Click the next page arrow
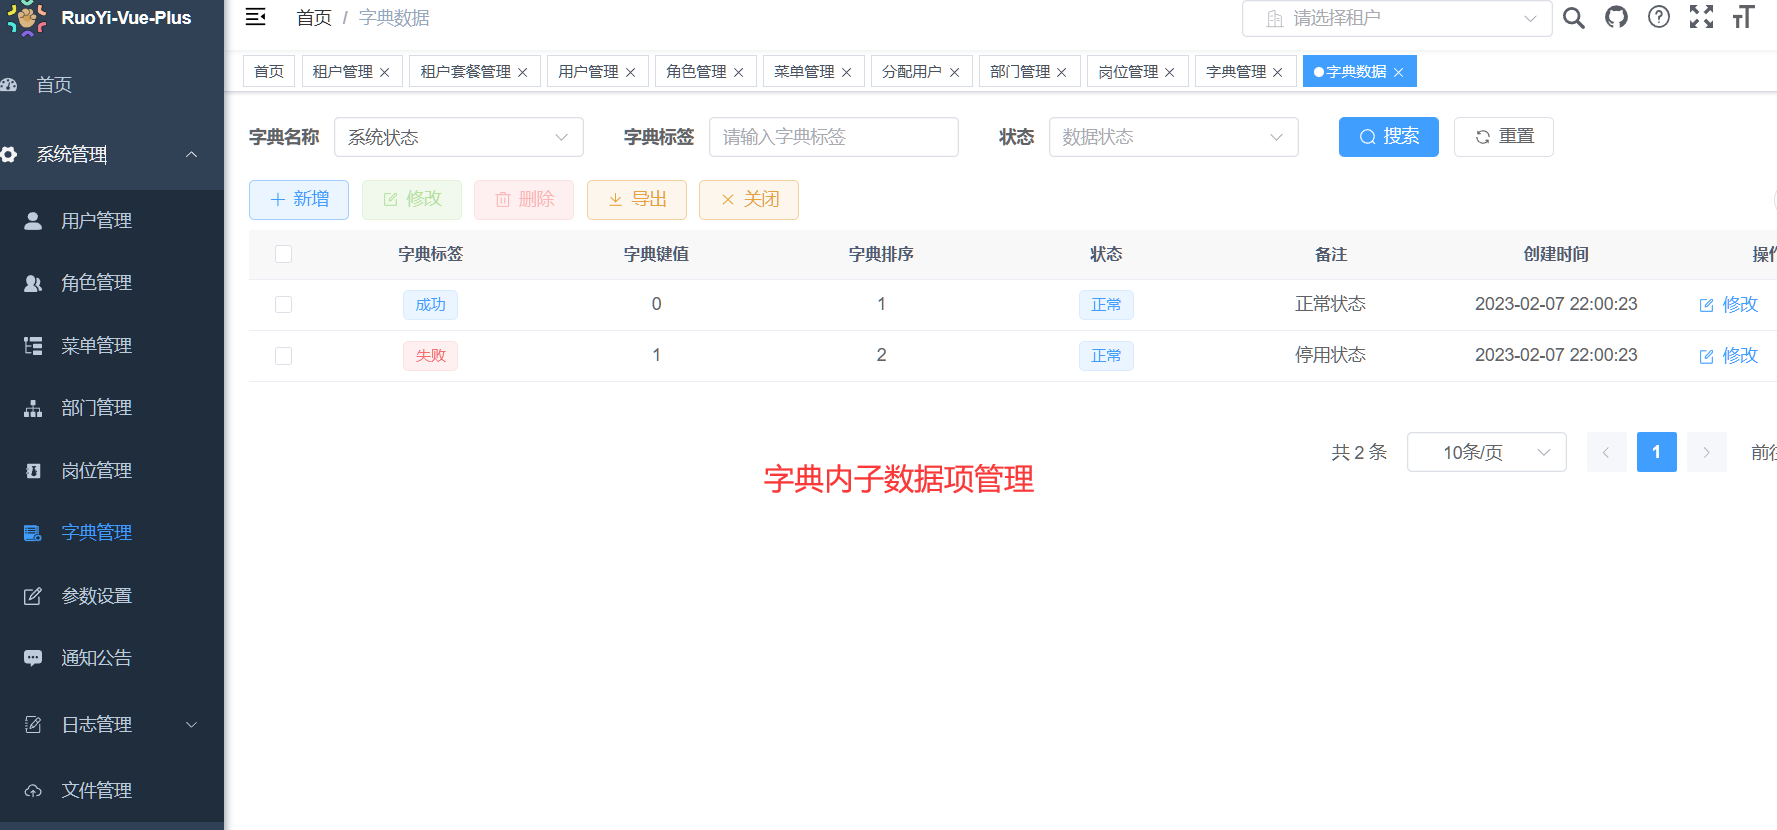 coord(1706,452)
